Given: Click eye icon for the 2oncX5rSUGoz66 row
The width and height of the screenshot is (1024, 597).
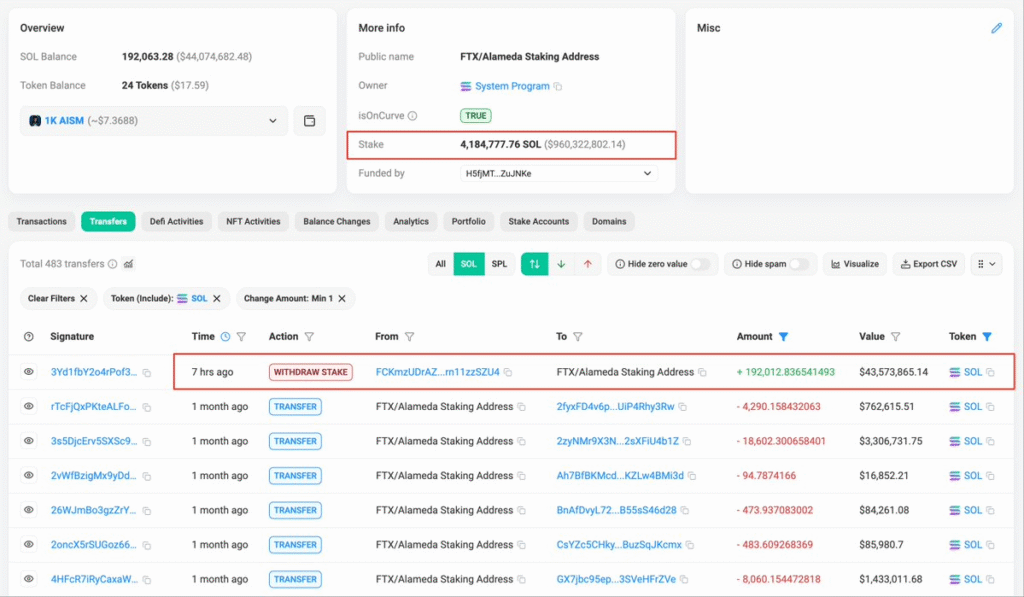Looking at the screenshot, I should tap(29, 545).
